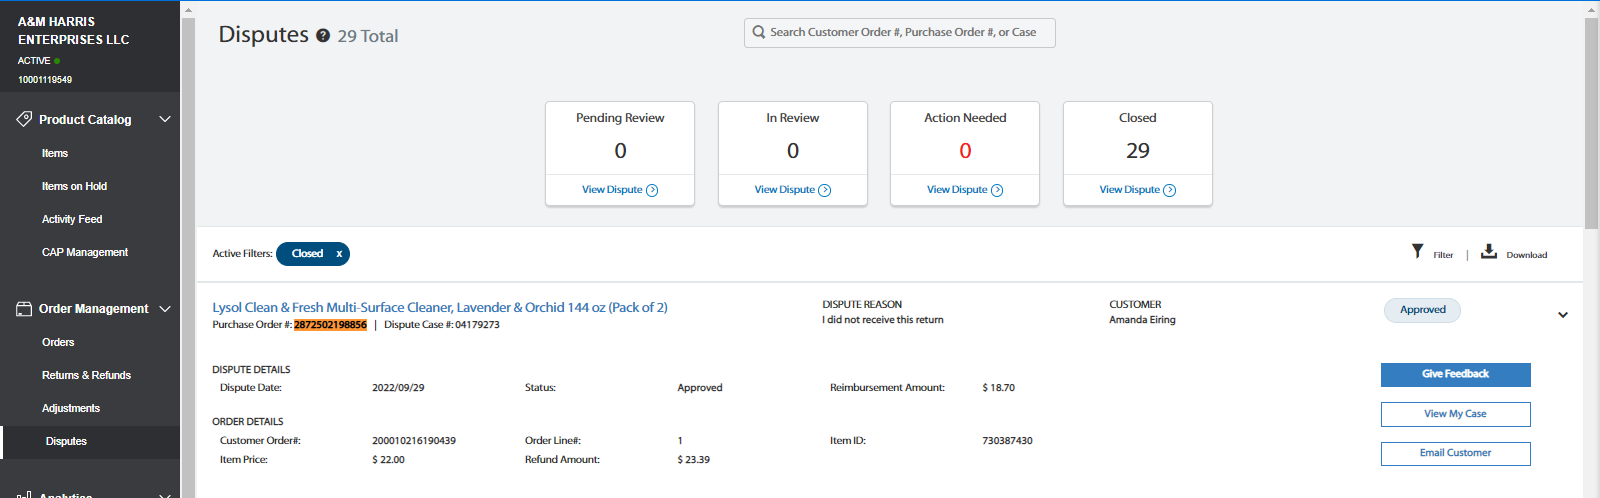Click the Filter label
Screen dimensions: 1600x498
[x=1443, y=255]
